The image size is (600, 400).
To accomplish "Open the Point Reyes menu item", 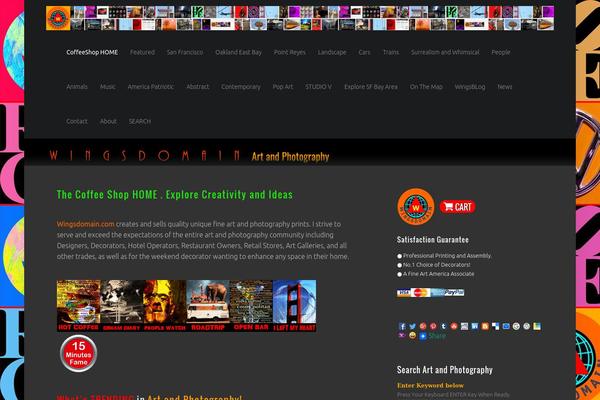I will point(290,52).
